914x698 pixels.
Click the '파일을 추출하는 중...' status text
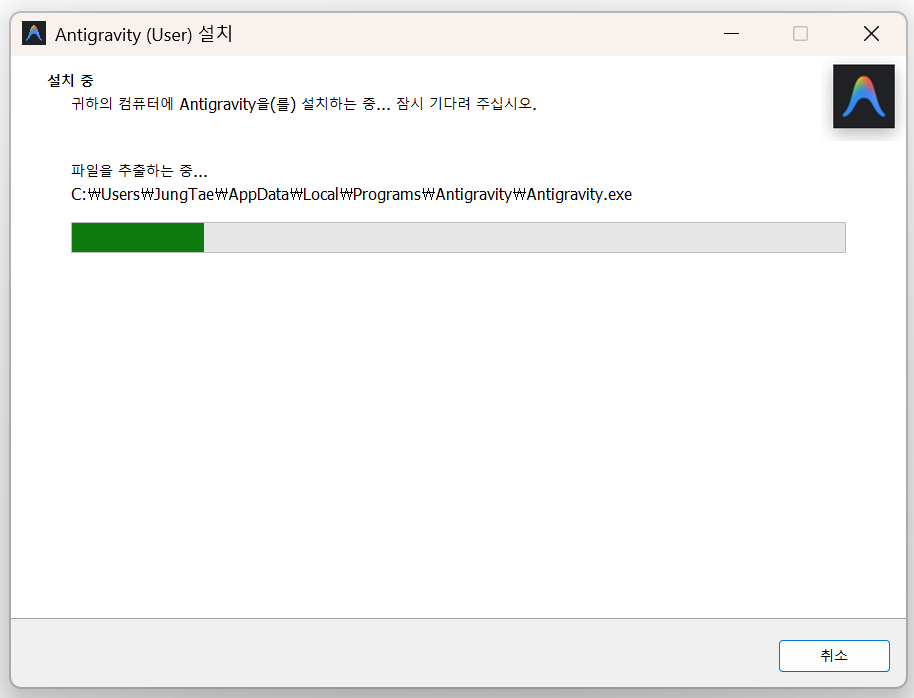click(139, 171)
